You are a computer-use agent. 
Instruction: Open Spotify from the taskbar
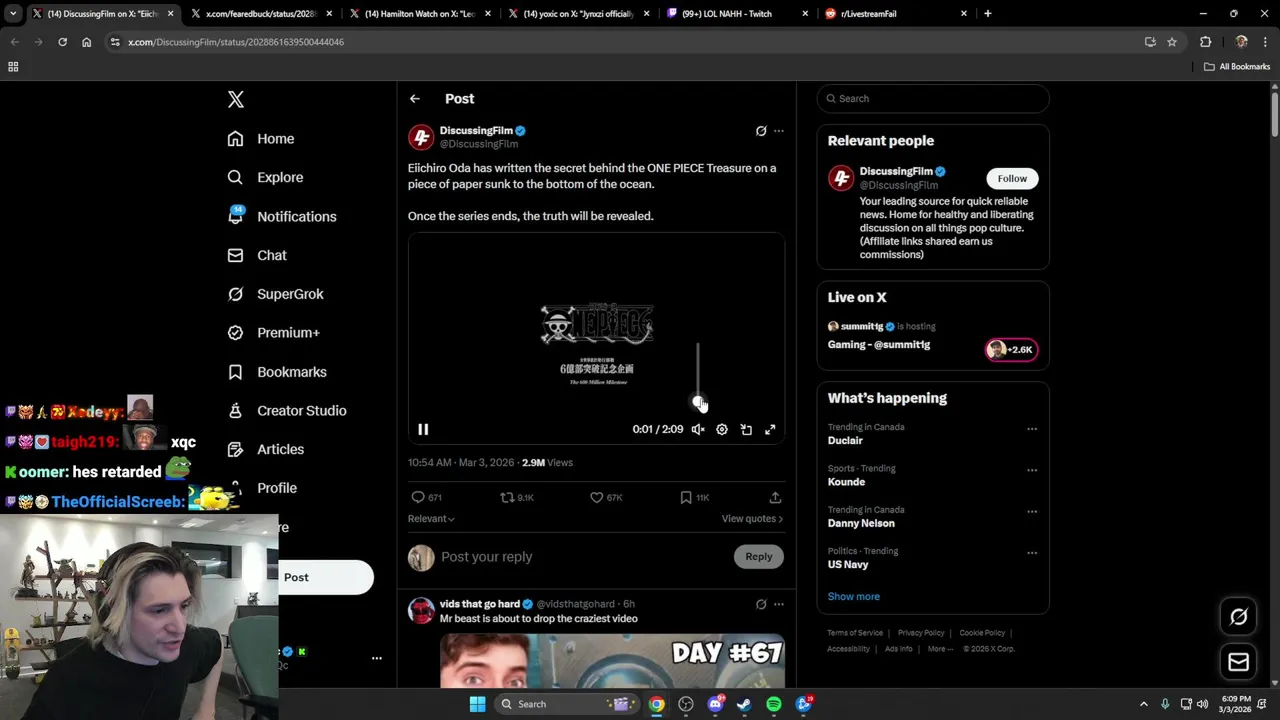click(774, 704)
